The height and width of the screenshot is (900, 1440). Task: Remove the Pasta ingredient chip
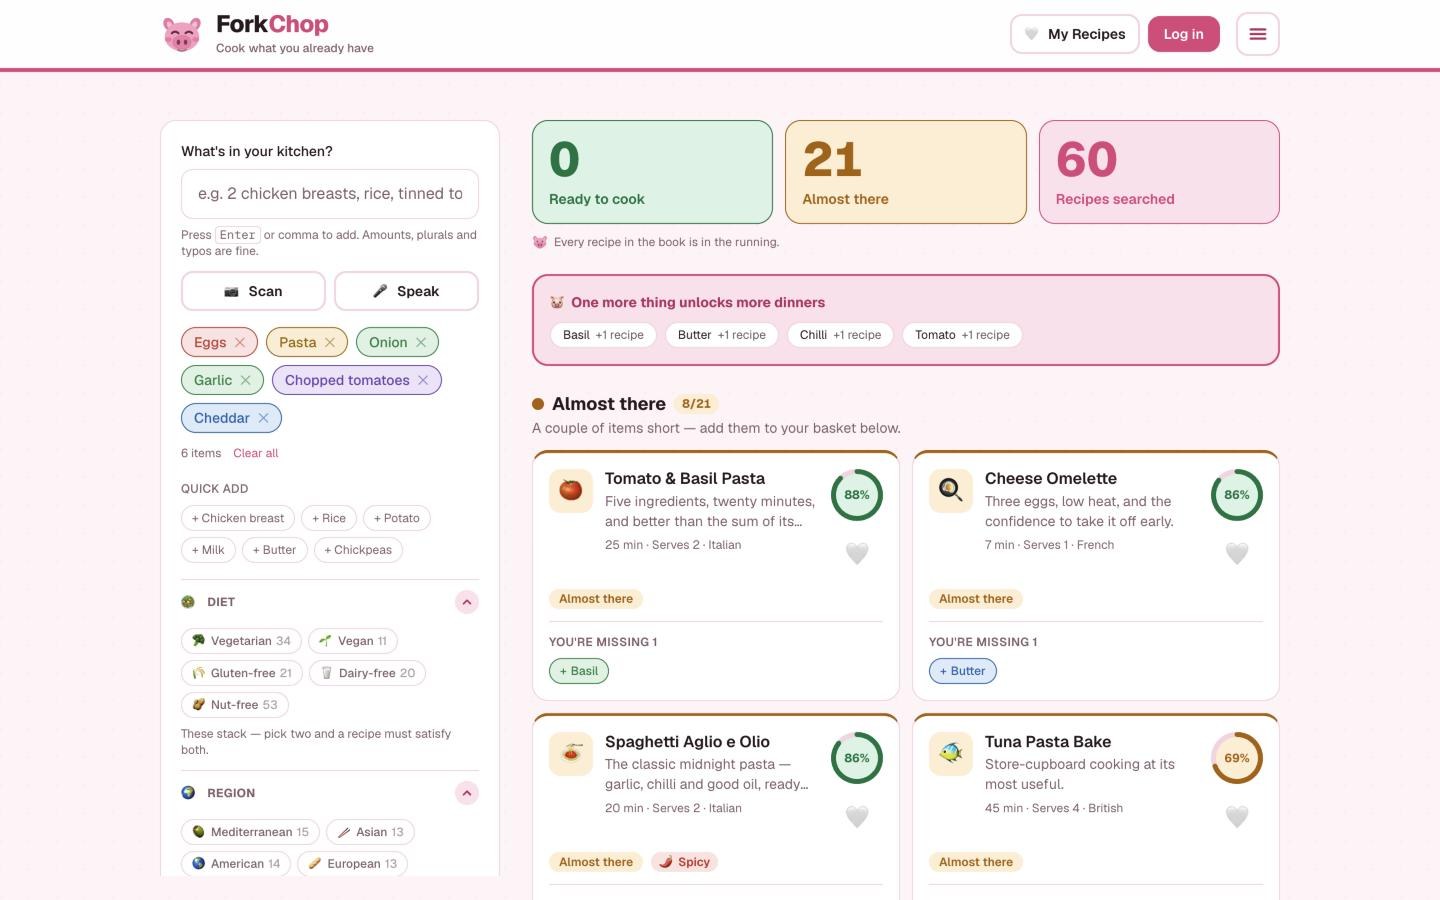(330, 342)
